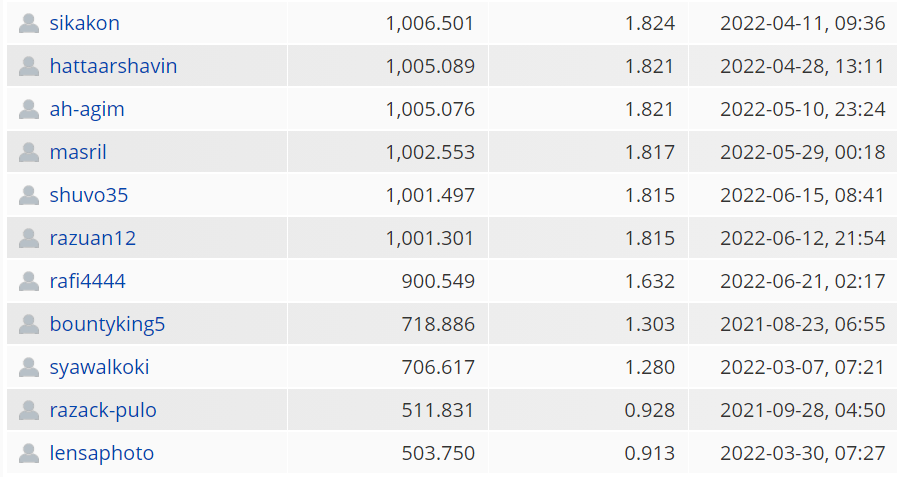Viewport: 897px width, 477px height.
Task: Click the avatar icon beside sikakon
Action: point(29,23)
